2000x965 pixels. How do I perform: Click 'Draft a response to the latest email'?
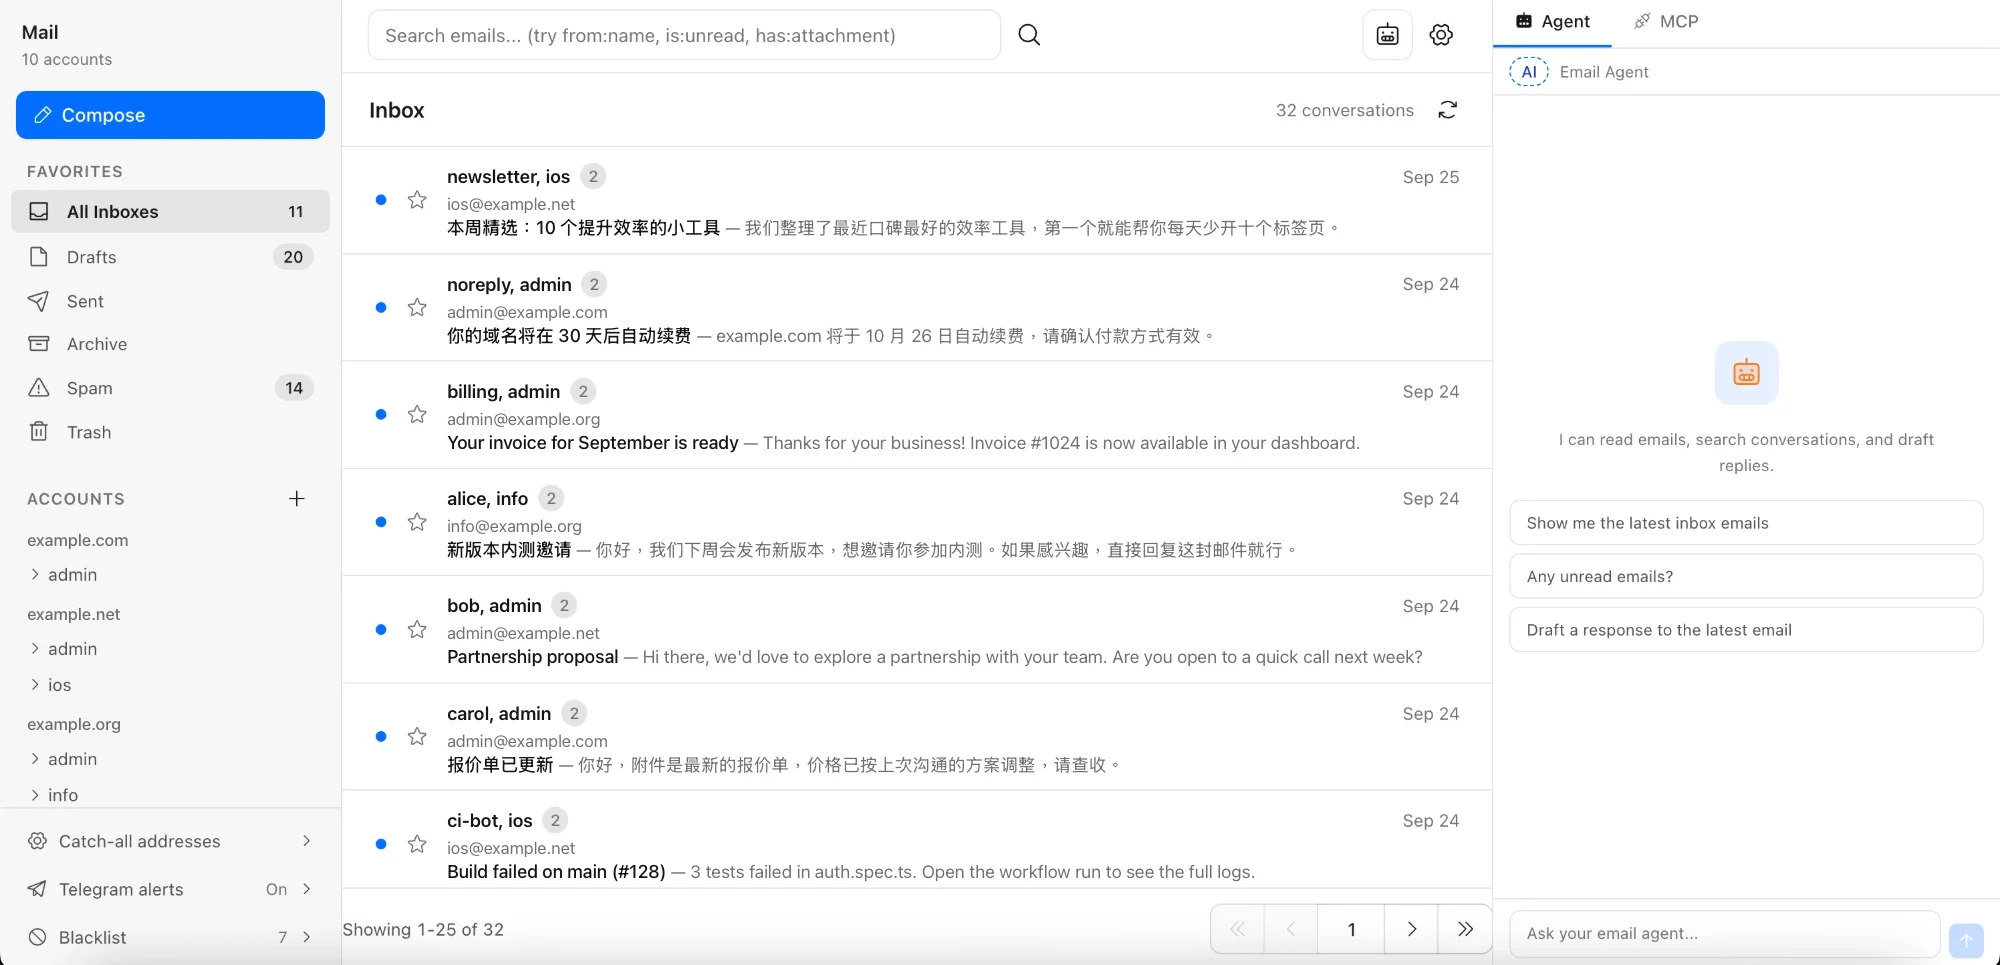pyautogui.click(x=1746, y=630)
